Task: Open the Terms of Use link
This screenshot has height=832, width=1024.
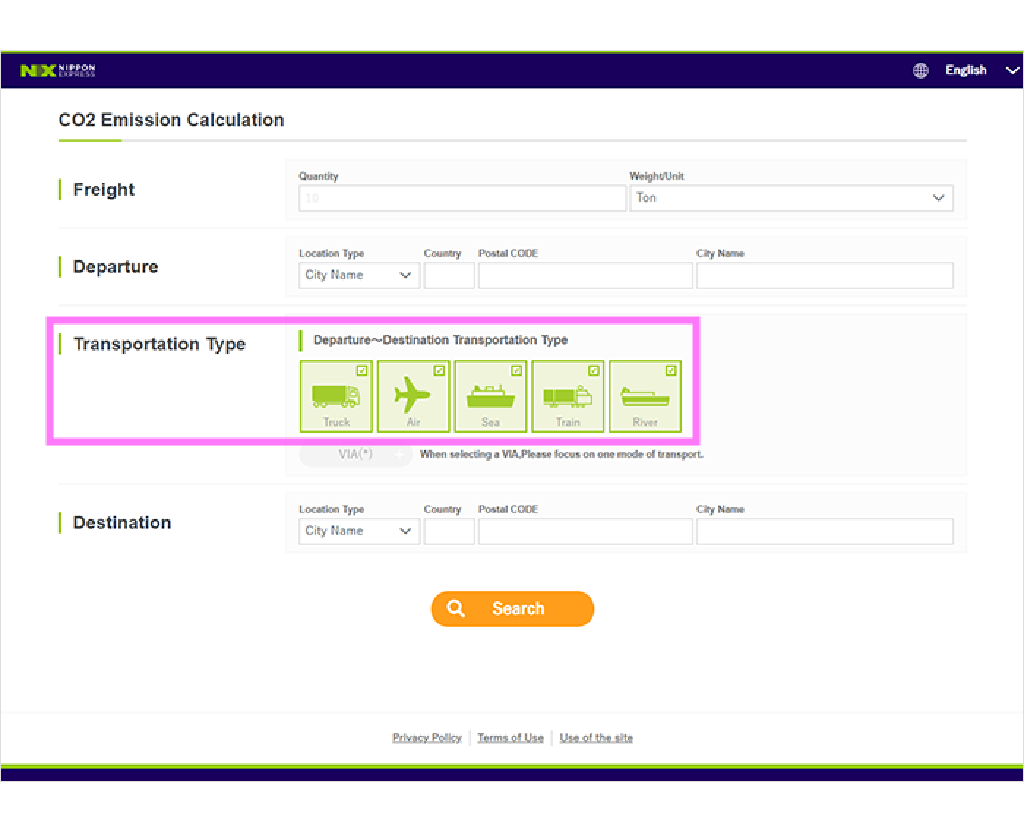Action: [x=510, y=737]
